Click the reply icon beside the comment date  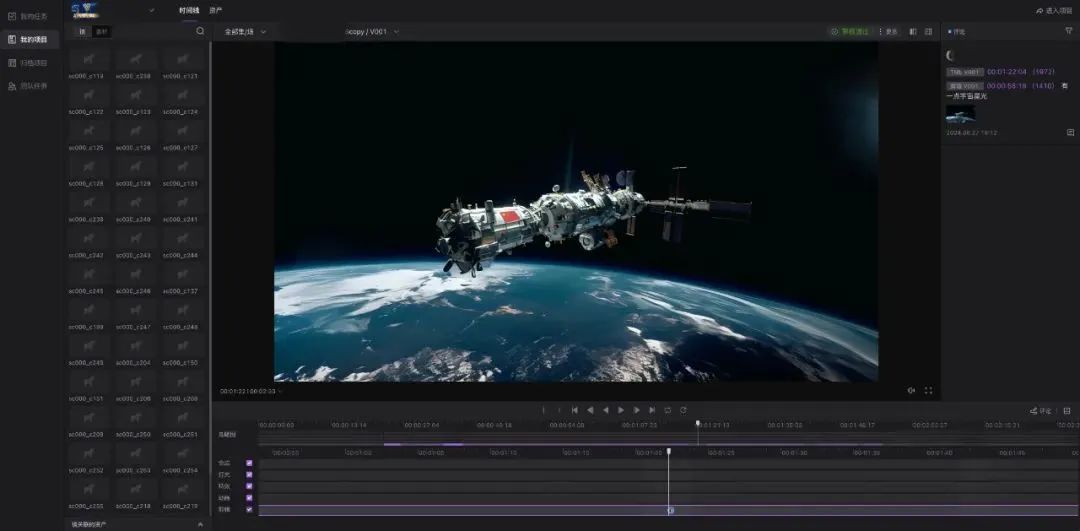click(1070, 132)
